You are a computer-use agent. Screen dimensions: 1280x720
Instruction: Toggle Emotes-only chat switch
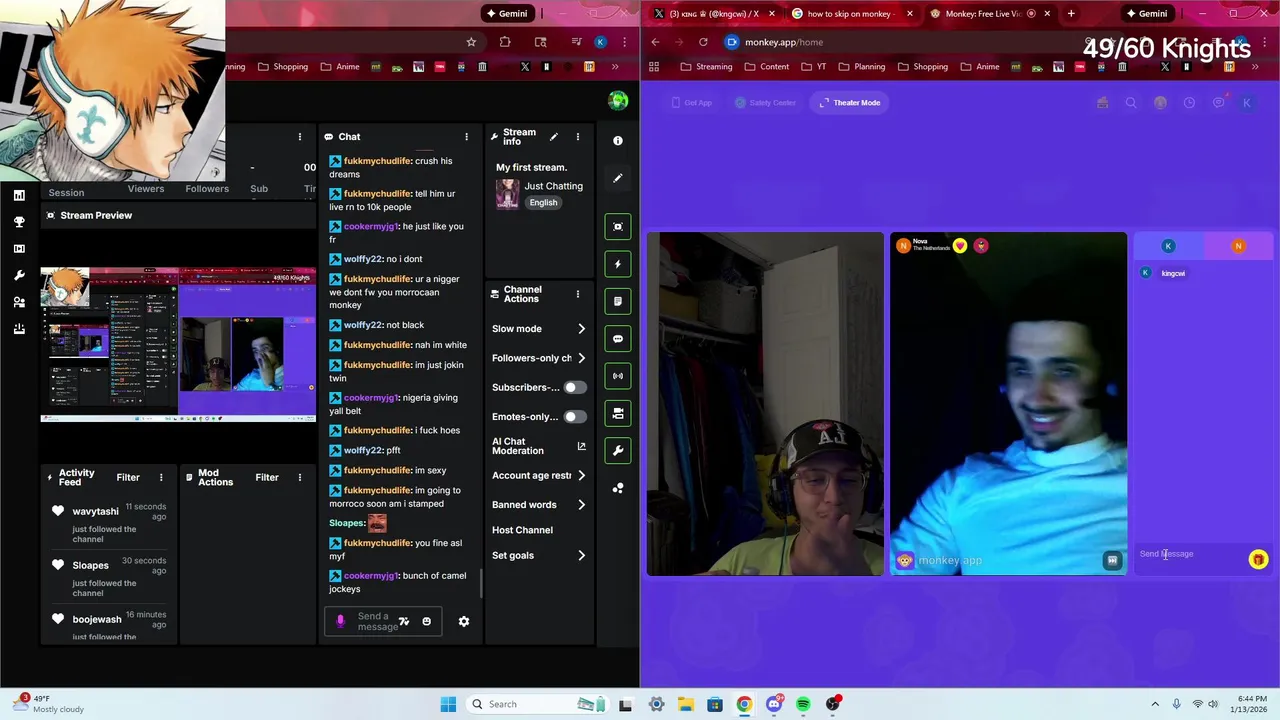(574, 417)
